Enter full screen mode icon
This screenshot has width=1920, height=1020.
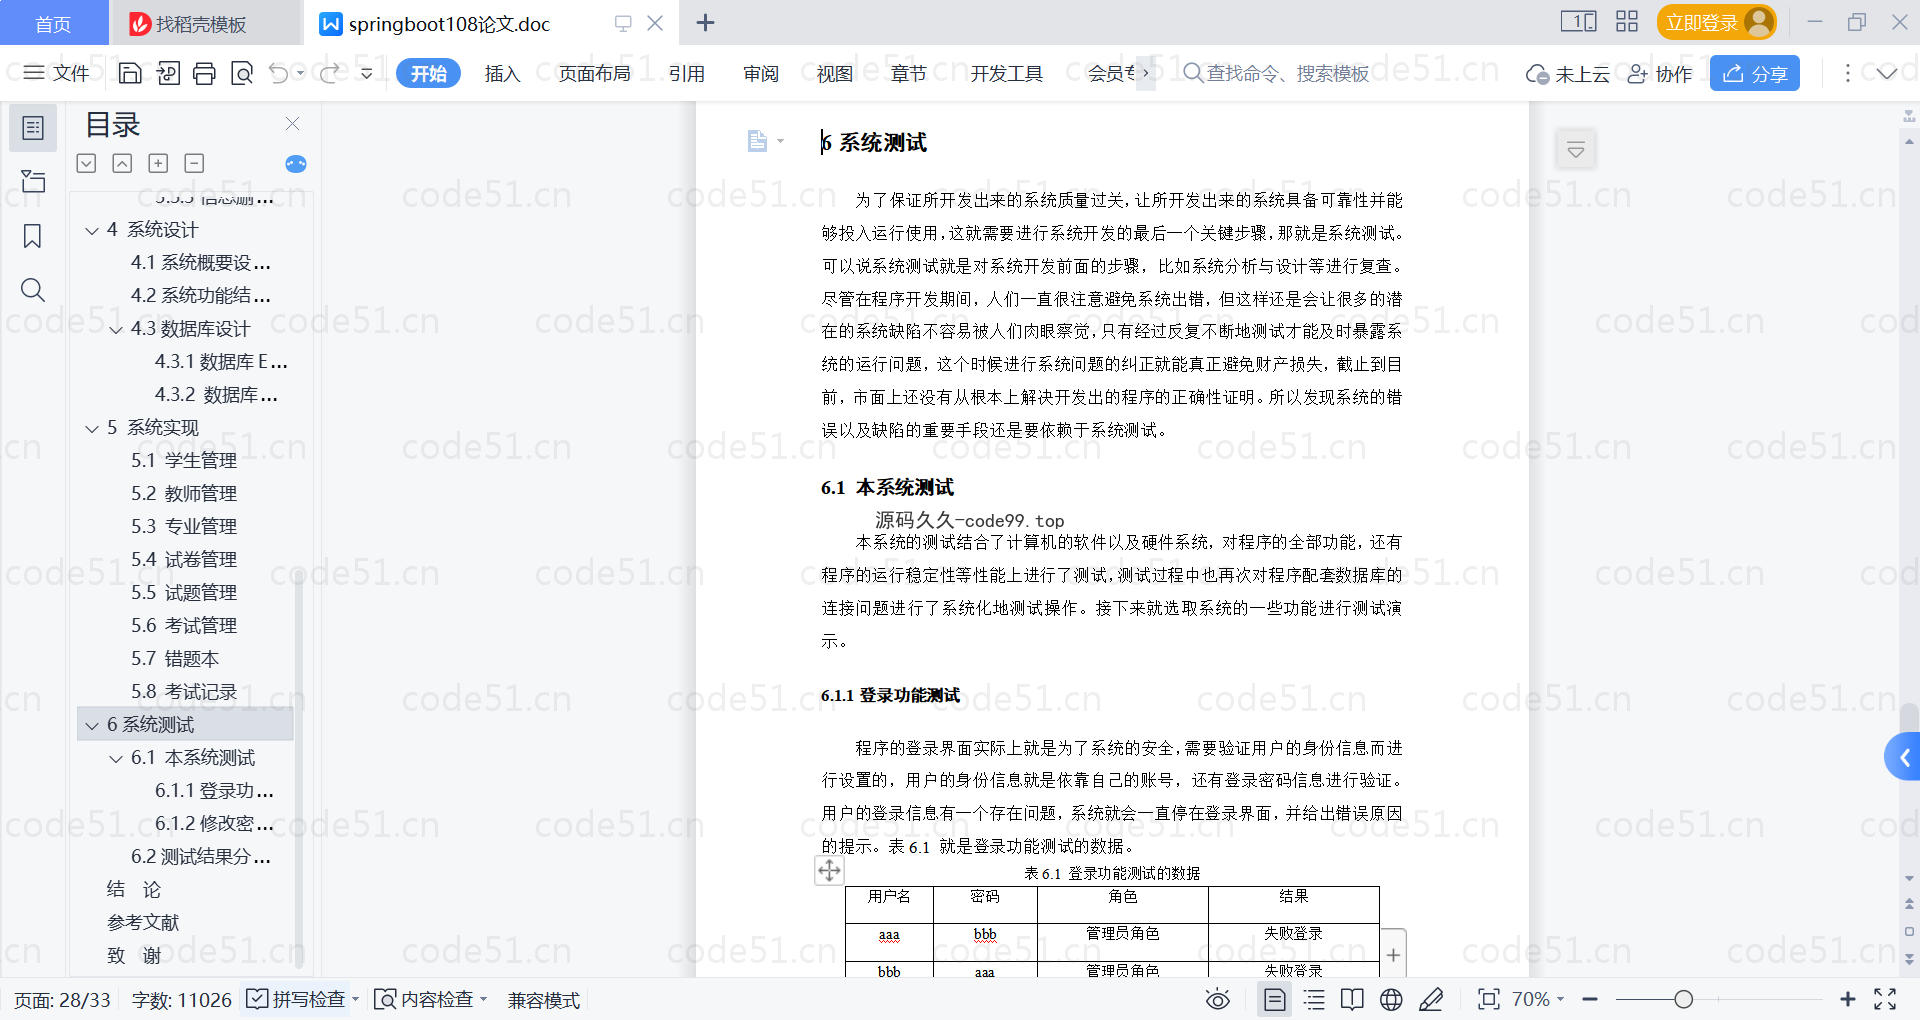pyautogui.click(x=1885, y=999)
